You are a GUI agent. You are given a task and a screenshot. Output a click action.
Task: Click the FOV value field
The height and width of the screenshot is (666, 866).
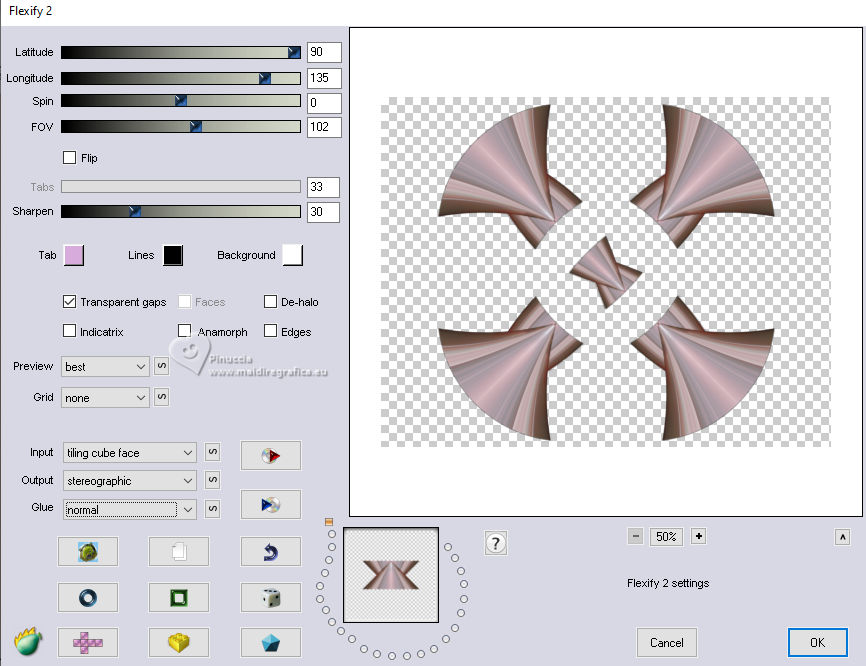click(324, 127)
